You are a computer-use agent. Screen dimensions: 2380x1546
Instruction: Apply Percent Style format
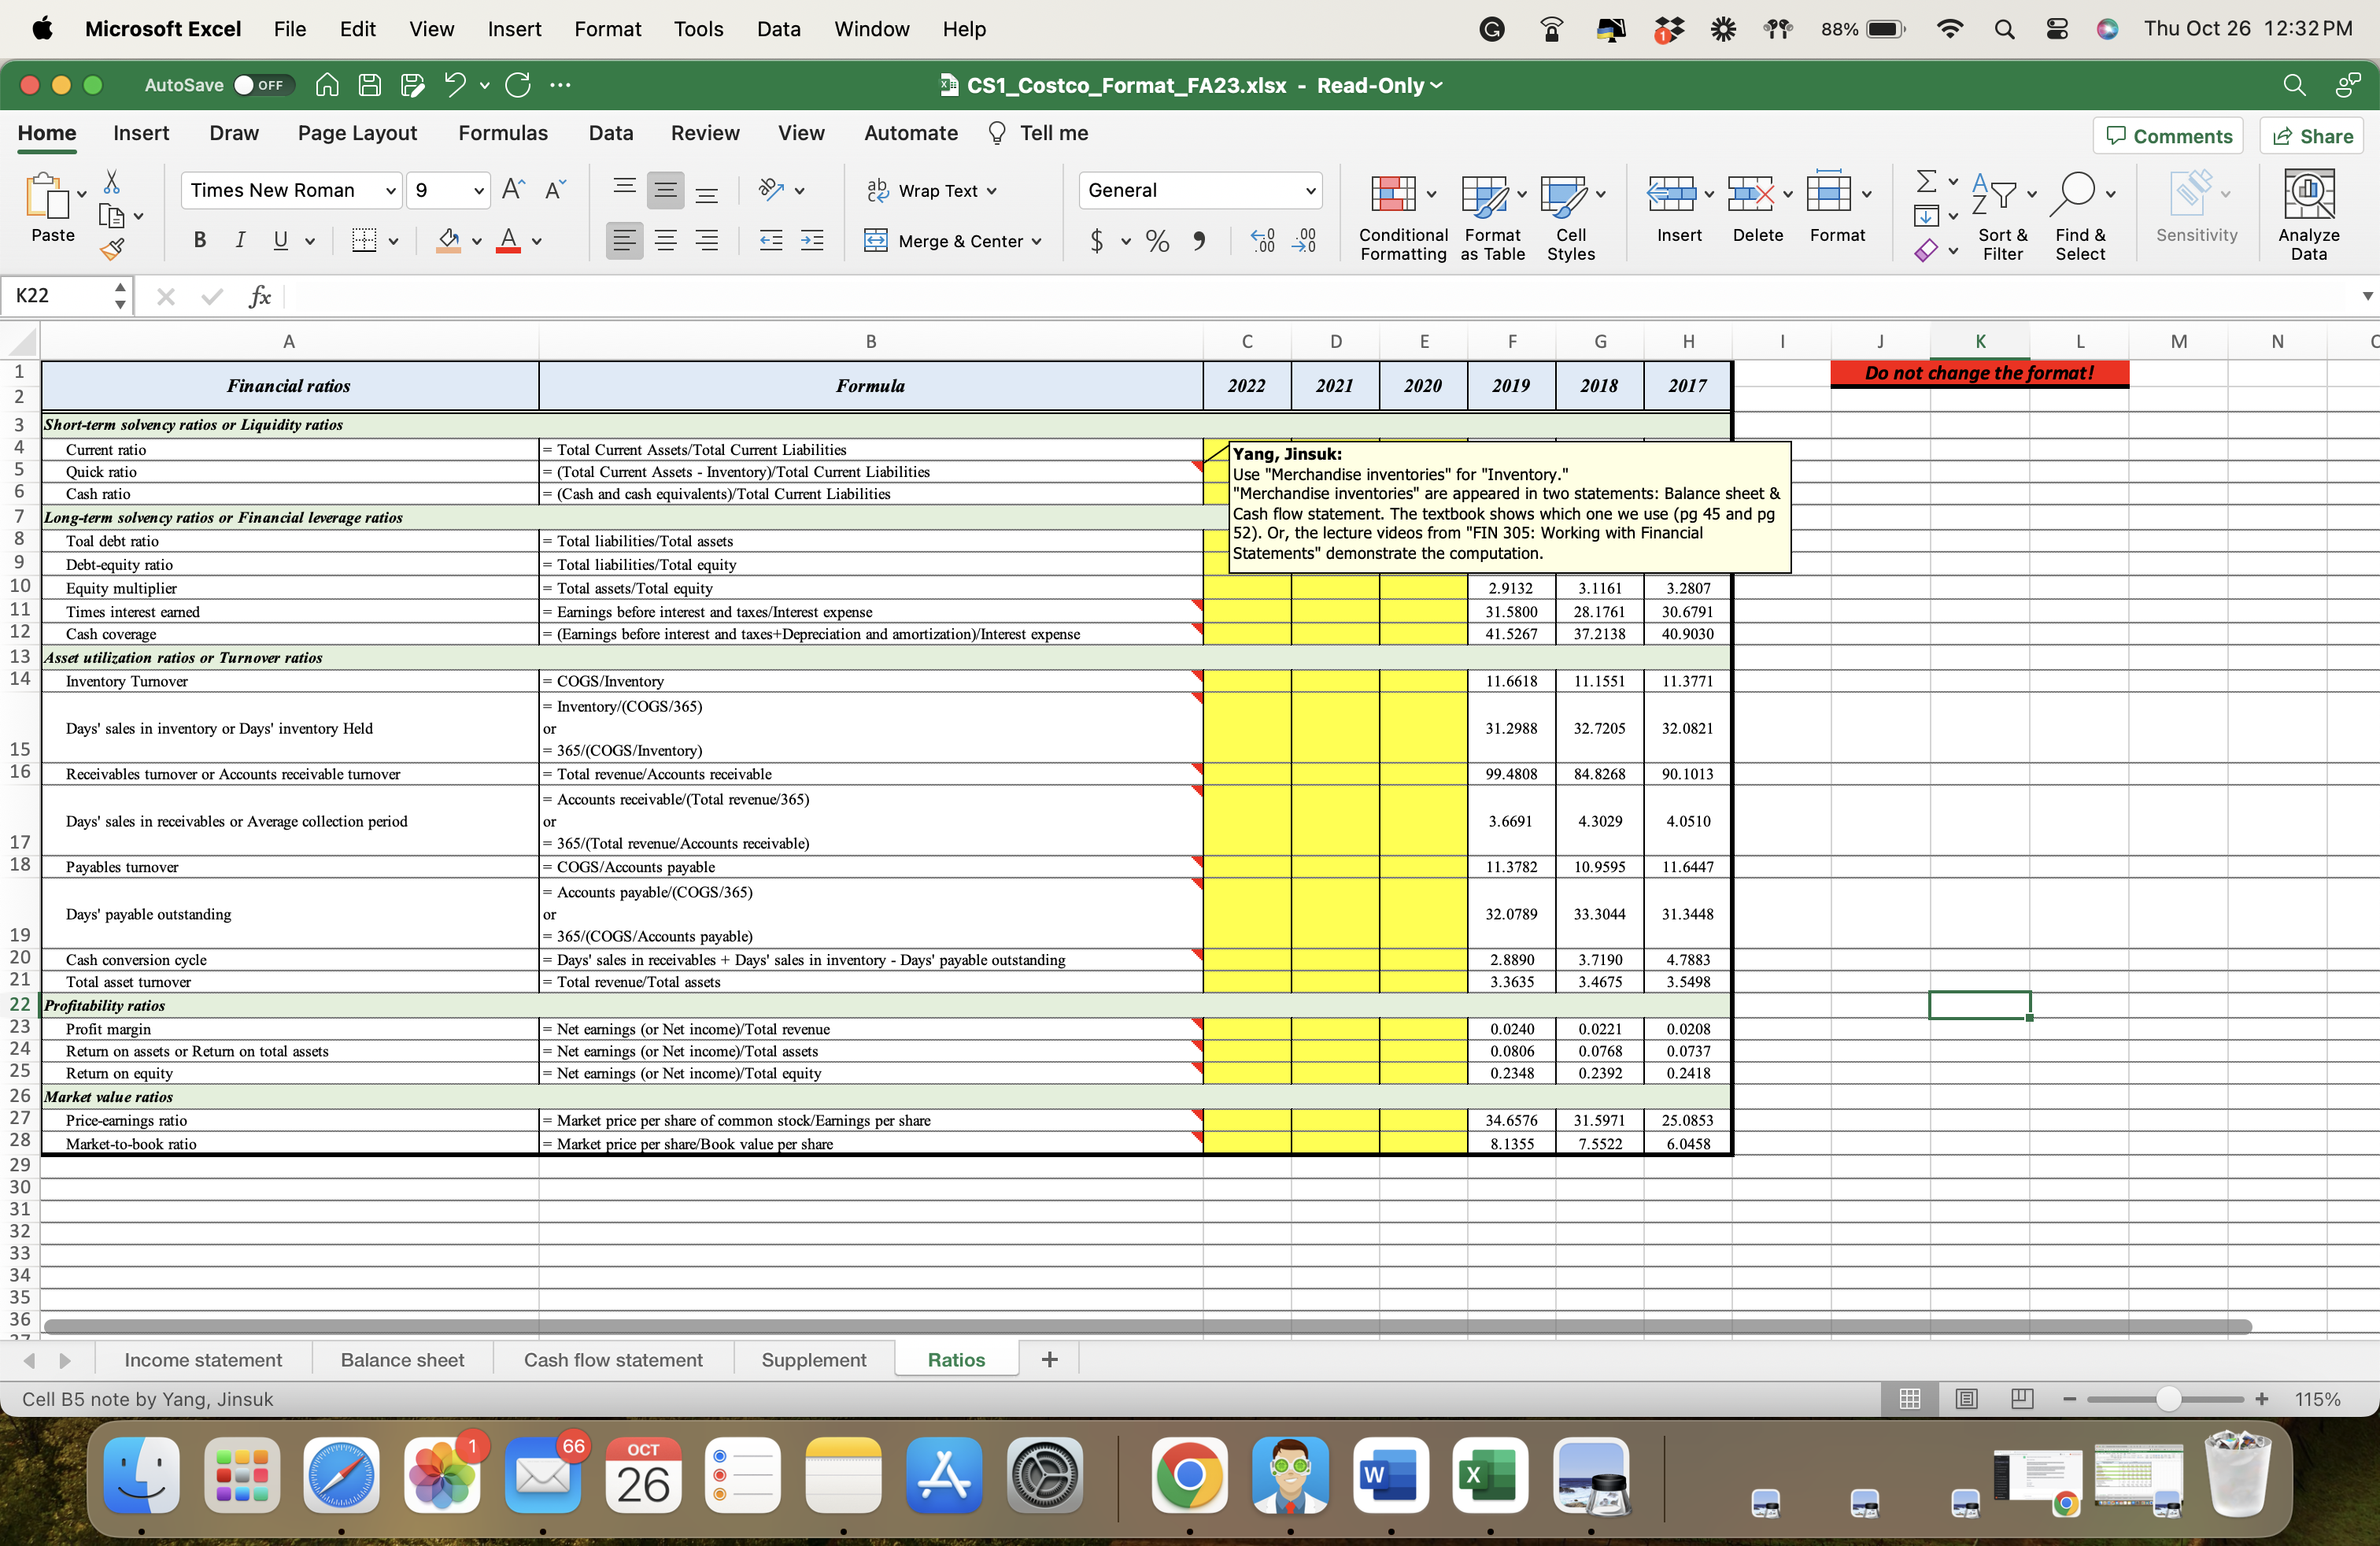[x=1158, y=241]
